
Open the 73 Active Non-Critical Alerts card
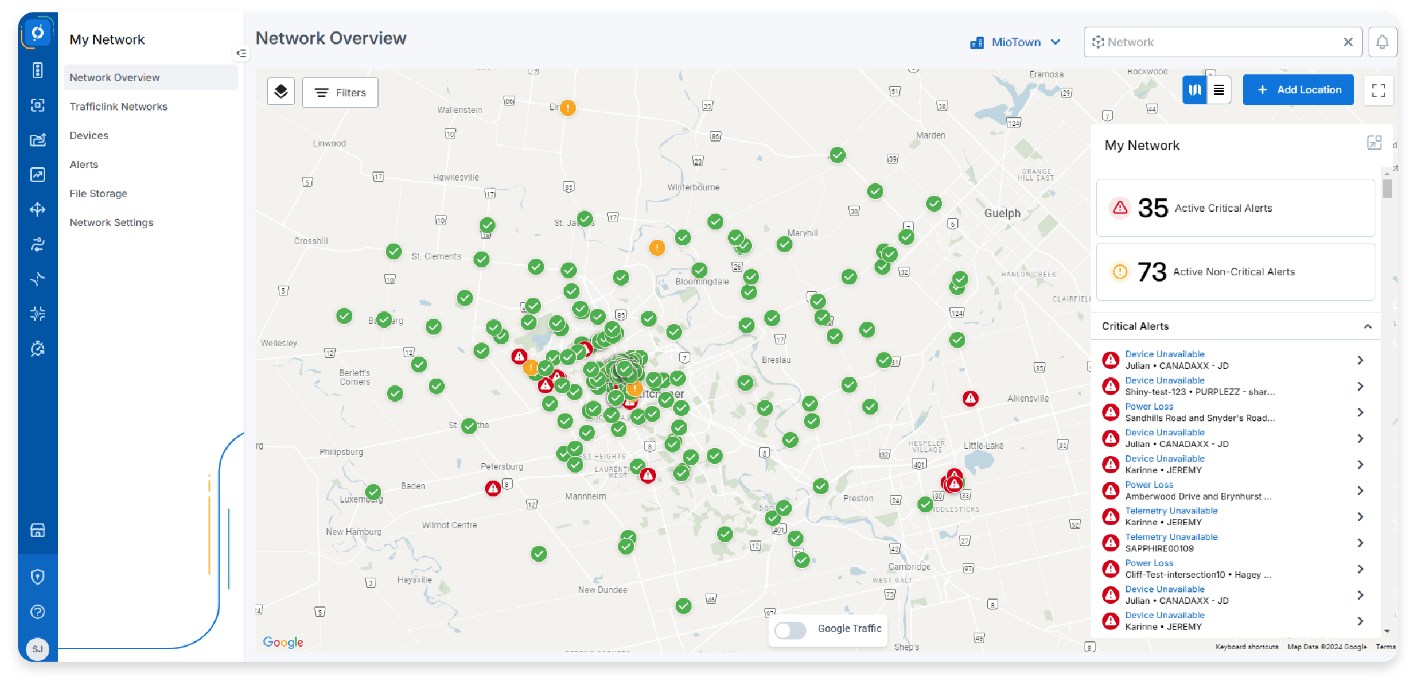[1236, 271]
